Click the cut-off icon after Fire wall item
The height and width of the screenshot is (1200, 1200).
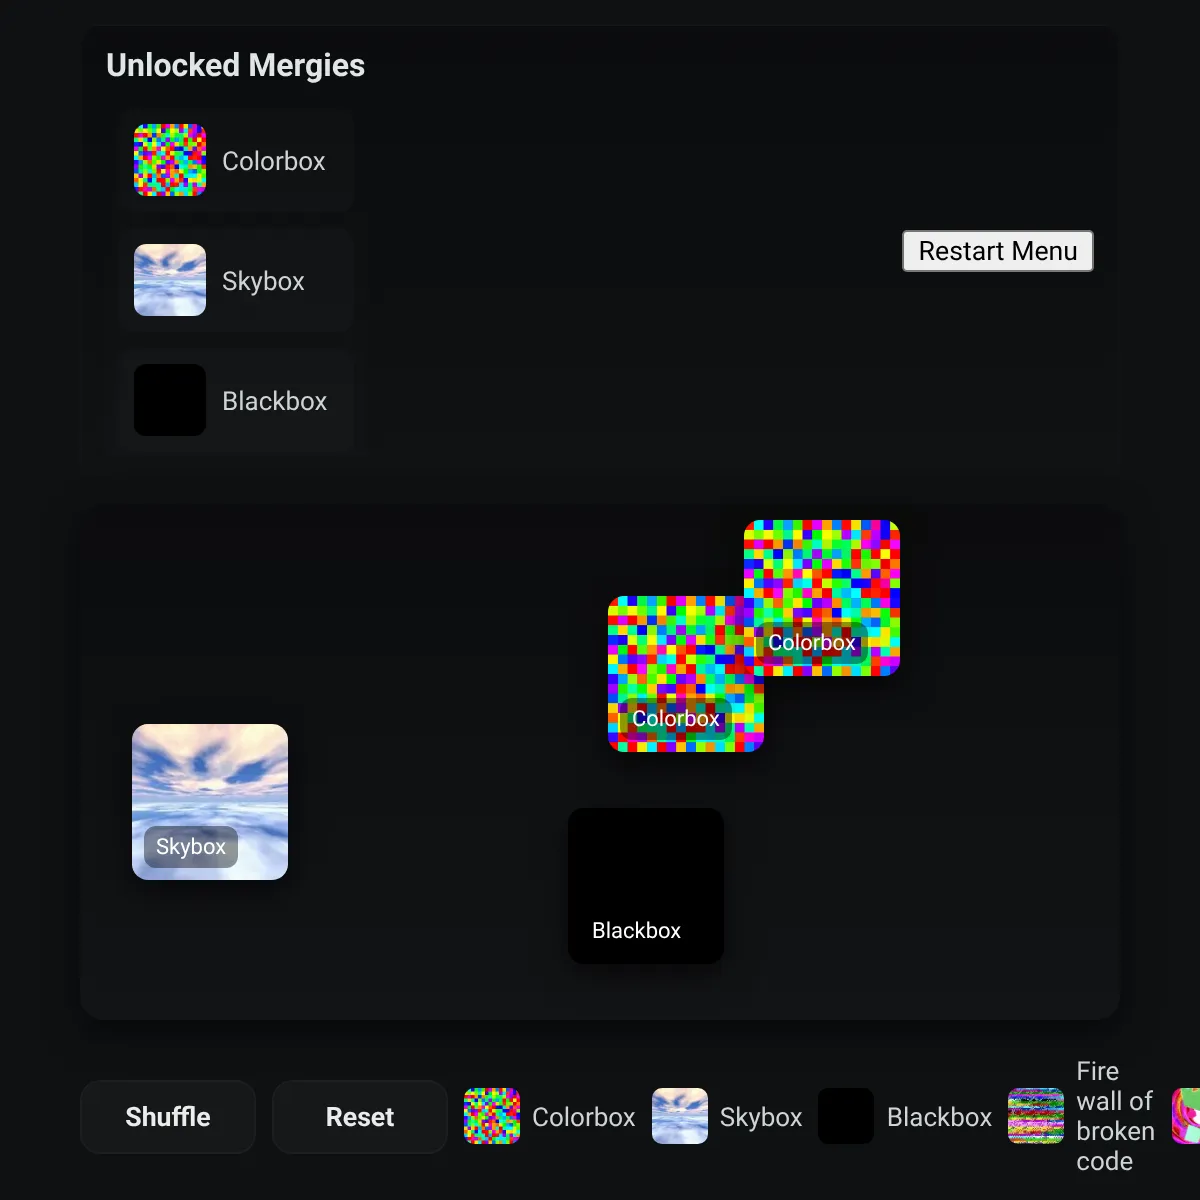(1186, 1116)
